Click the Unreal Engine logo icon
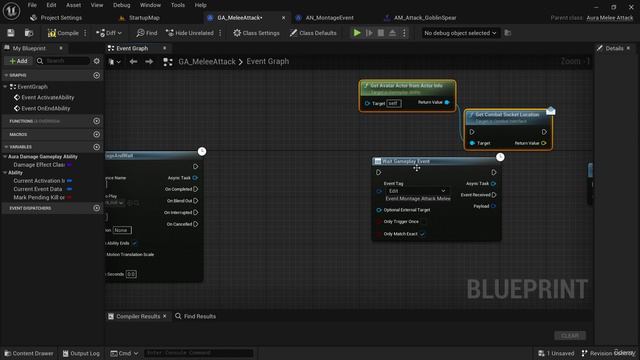This screenshot has height=360, width=640. pyautogui.click(x=11, y=11)
